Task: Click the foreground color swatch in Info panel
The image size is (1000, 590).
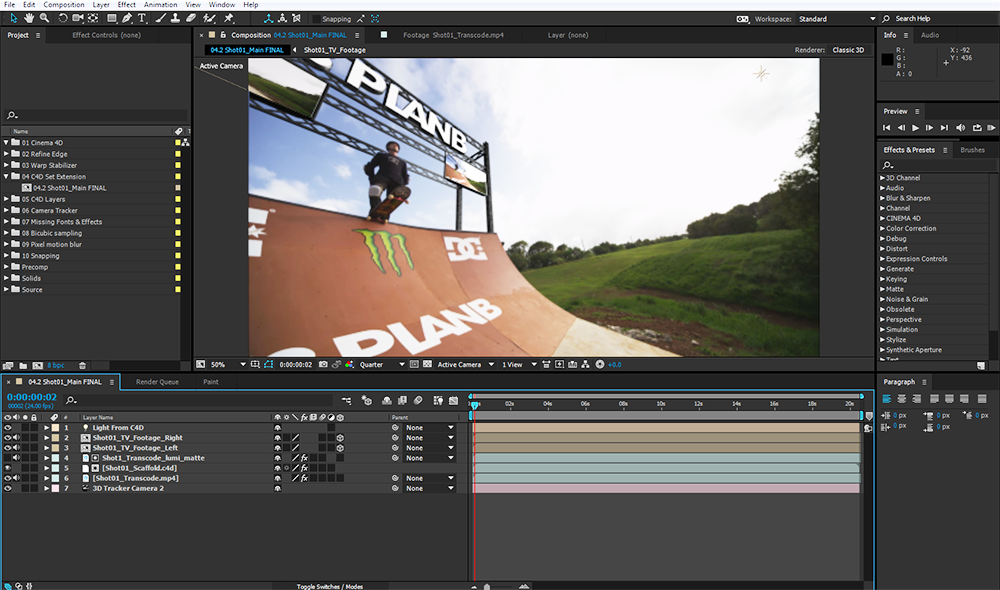Action: pyautogui.click(x=886, y=62)
